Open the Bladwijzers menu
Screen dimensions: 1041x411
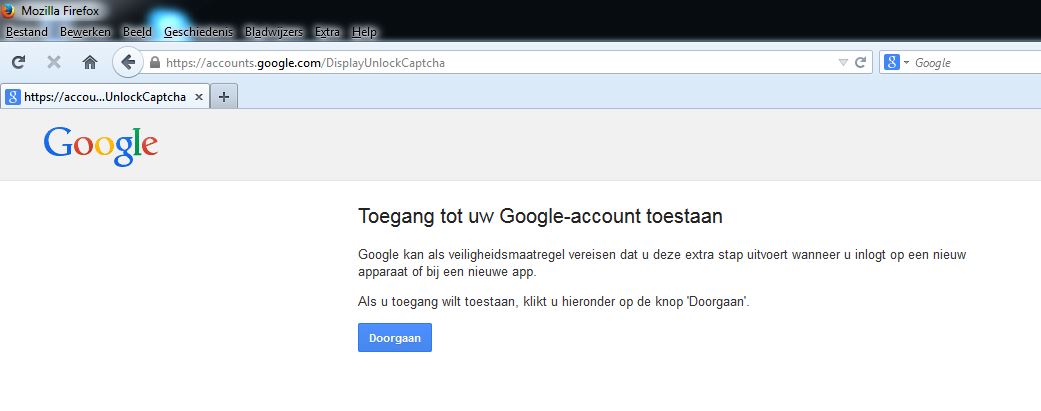(x=274, y=32)
